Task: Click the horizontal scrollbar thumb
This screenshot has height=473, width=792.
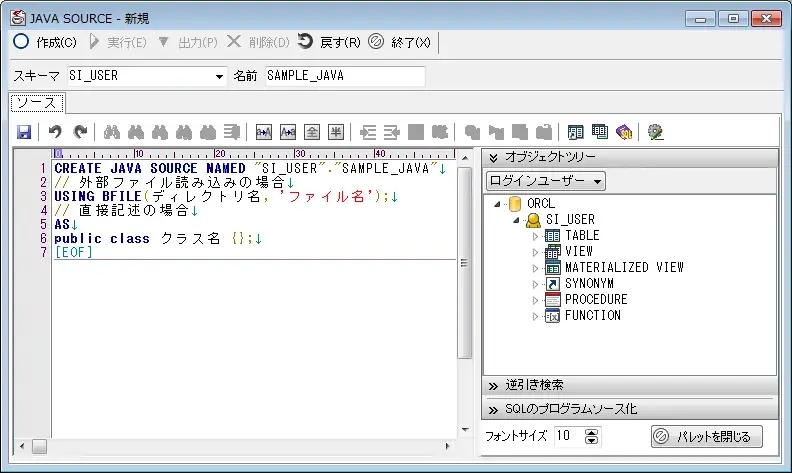Action: (x=39, y=446)
